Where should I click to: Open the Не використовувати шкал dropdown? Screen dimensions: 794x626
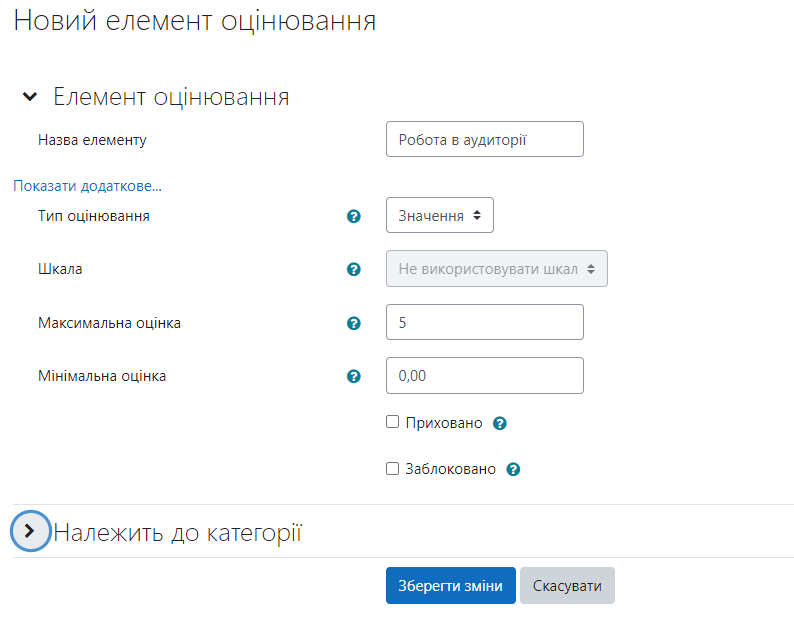point(497,268)
